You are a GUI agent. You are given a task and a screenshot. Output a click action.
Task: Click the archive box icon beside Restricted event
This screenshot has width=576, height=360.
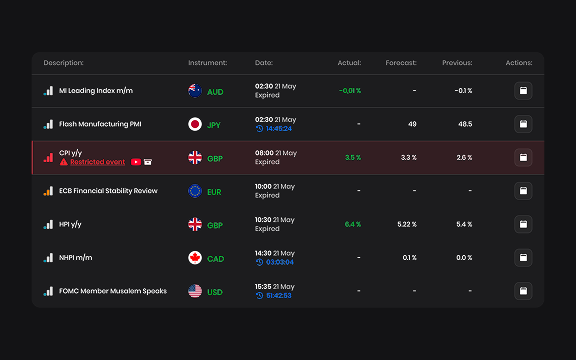tap(148, 162)
